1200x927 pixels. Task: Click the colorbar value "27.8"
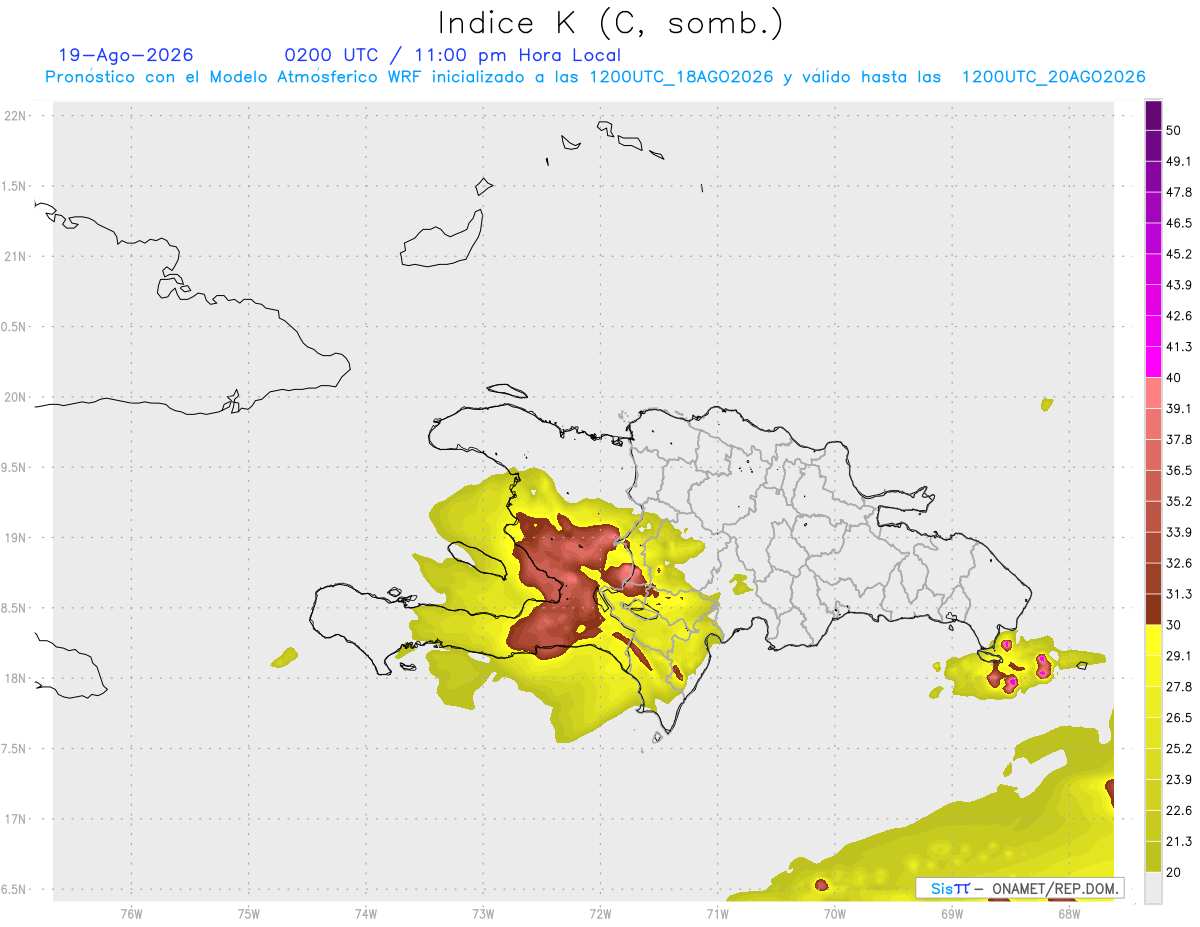click(1179, 687)
